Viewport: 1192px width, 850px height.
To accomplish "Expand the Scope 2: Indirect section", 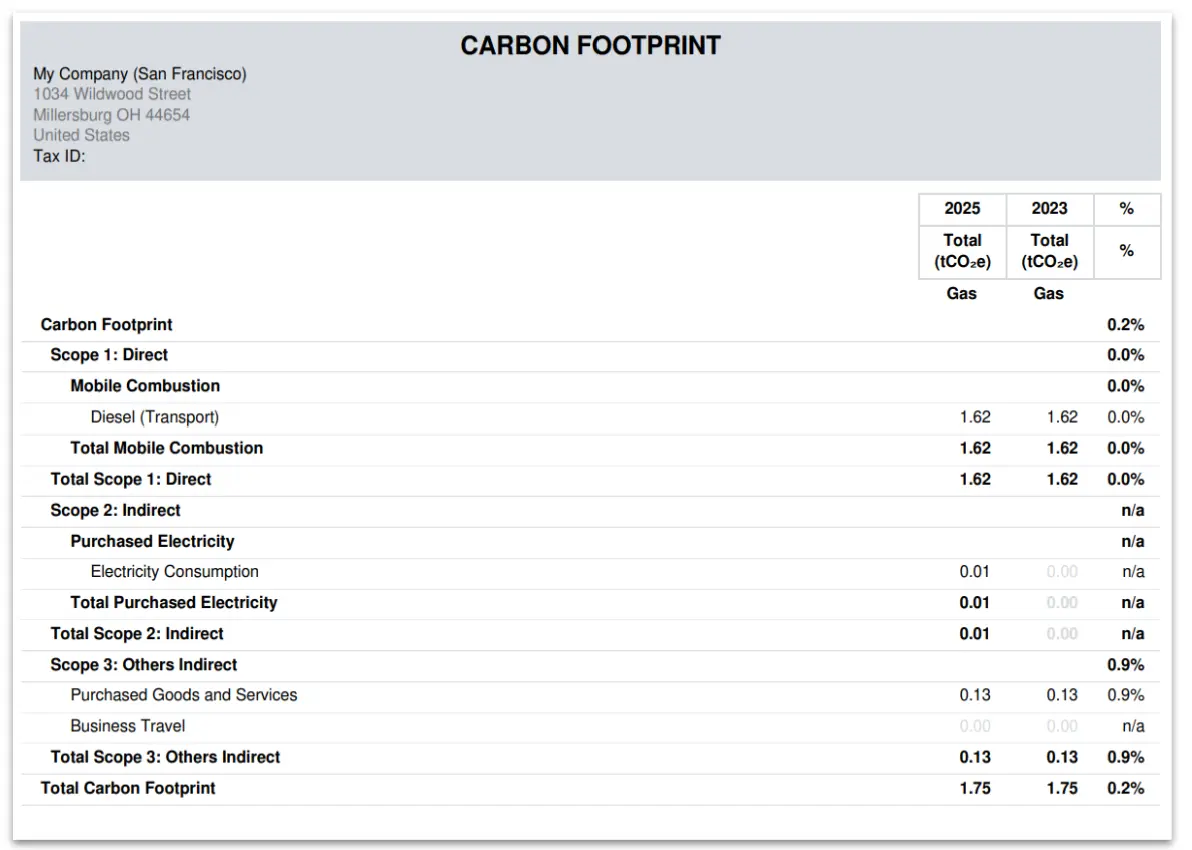I will (x=115, y=510).
